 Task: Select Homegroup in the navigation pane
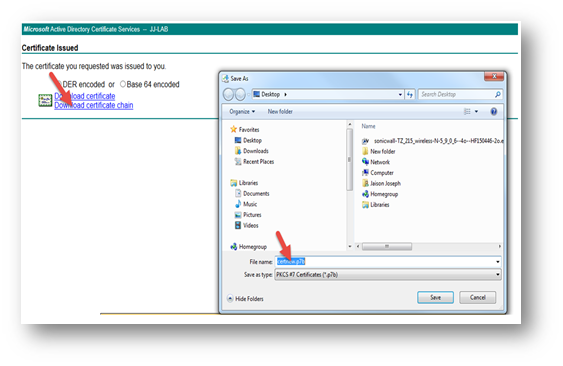[248, 247]
